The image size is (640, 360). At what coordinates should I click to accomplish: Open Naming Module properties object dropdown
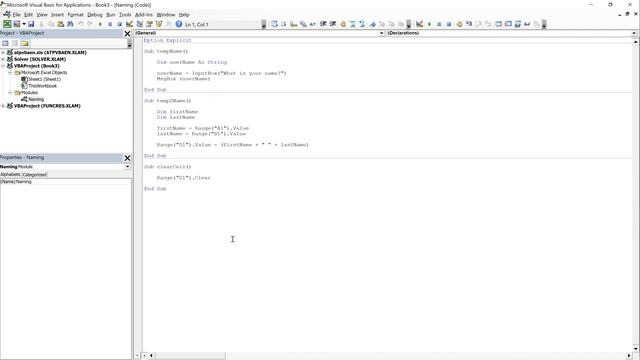[x=127, y=167]
